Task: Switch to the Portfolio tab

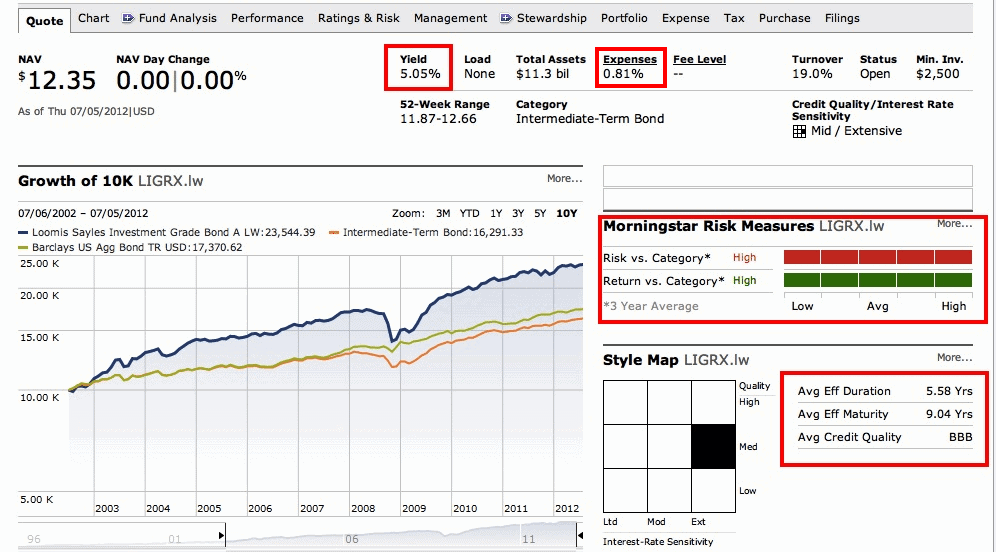Action: click(624, 18)
